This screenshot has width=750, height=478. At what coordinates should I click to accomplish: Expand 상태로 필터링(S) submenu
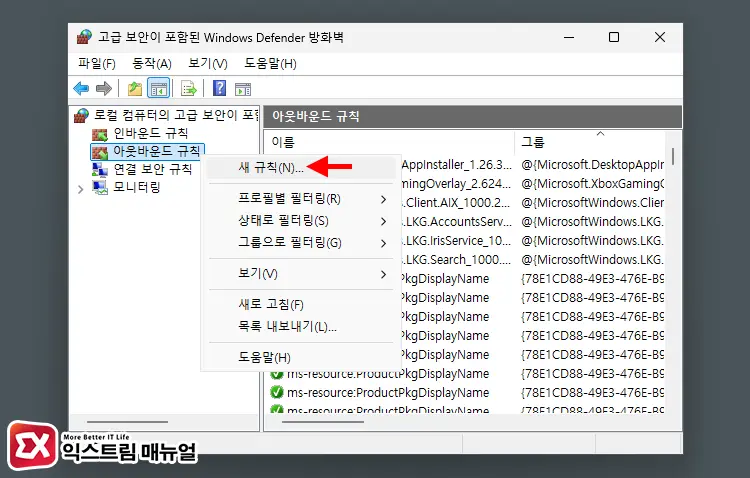click(x=301, y=221)
